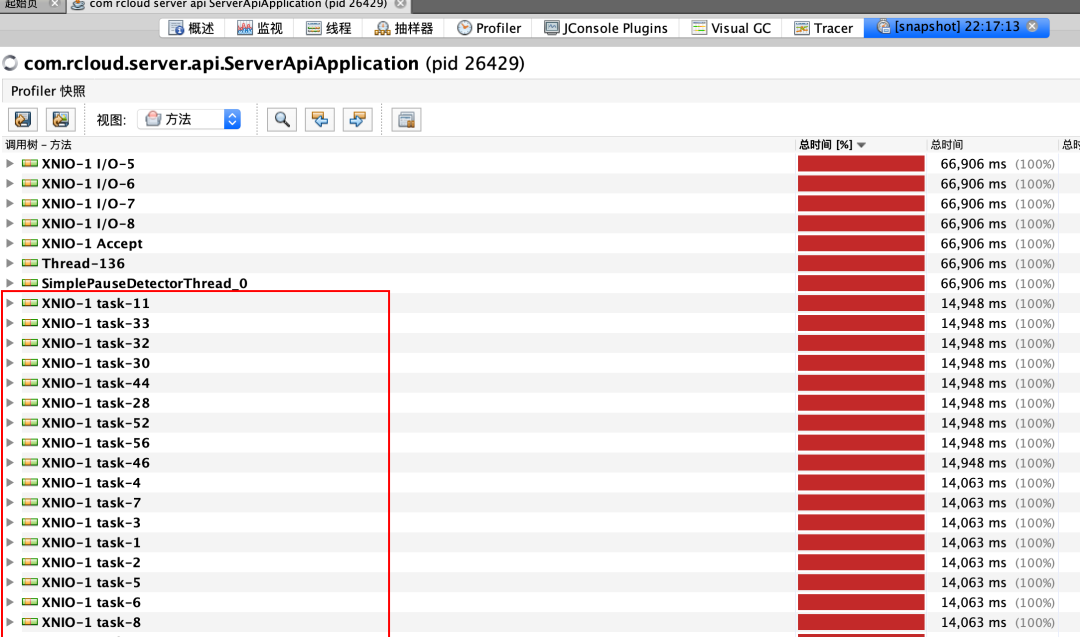Click the thread icon beside XNIO-1 task-44
This screenshot has width=1080, height=637.
click(30, 383)
